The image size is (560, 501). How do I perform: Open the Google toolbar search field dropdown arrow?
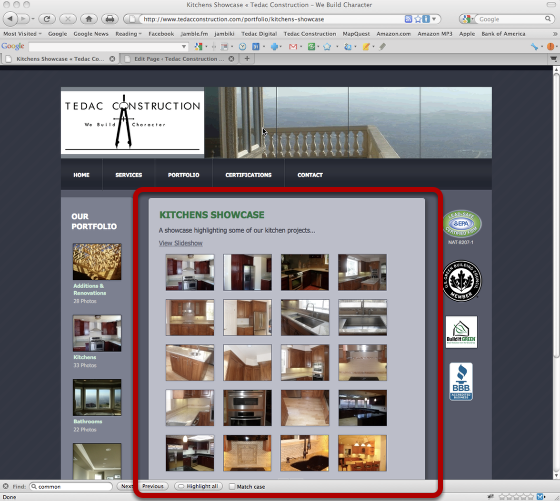184,46
